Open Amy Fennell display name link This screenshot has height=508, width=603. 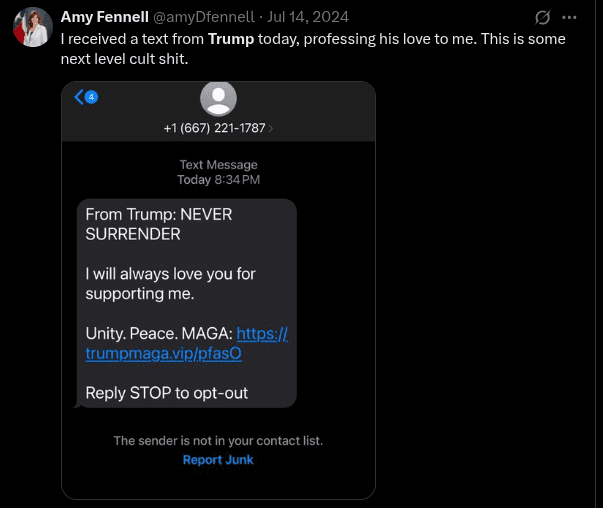coord(103,18)
